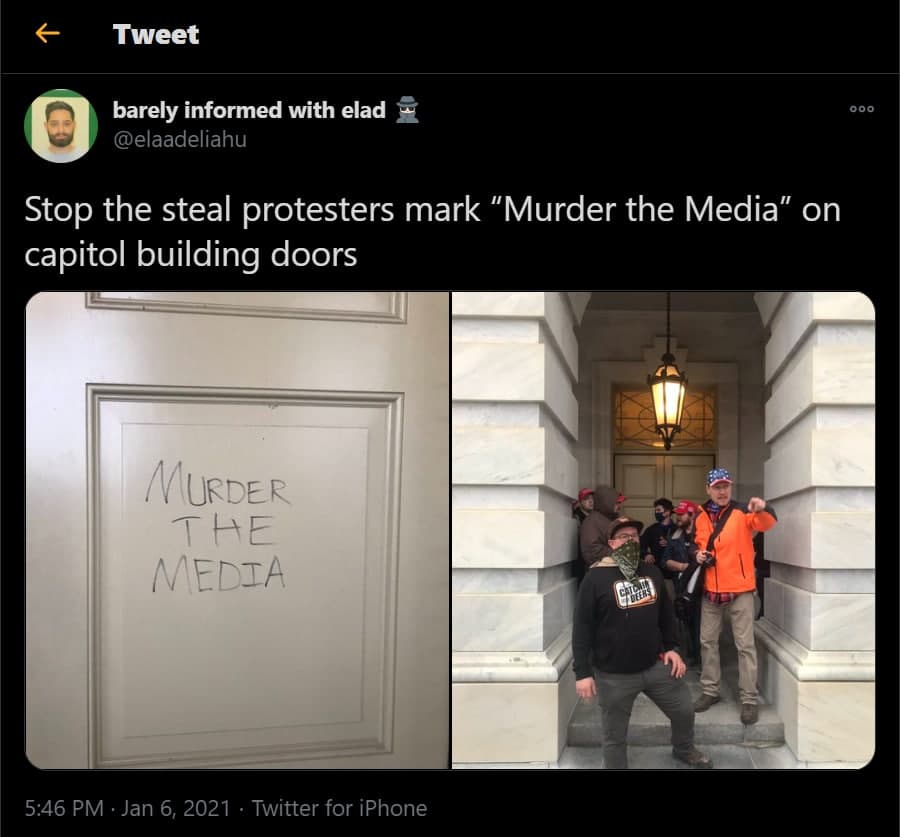Open the left door photo thumbnail
This screenshot has width=900, height=837.
(238, 530)
